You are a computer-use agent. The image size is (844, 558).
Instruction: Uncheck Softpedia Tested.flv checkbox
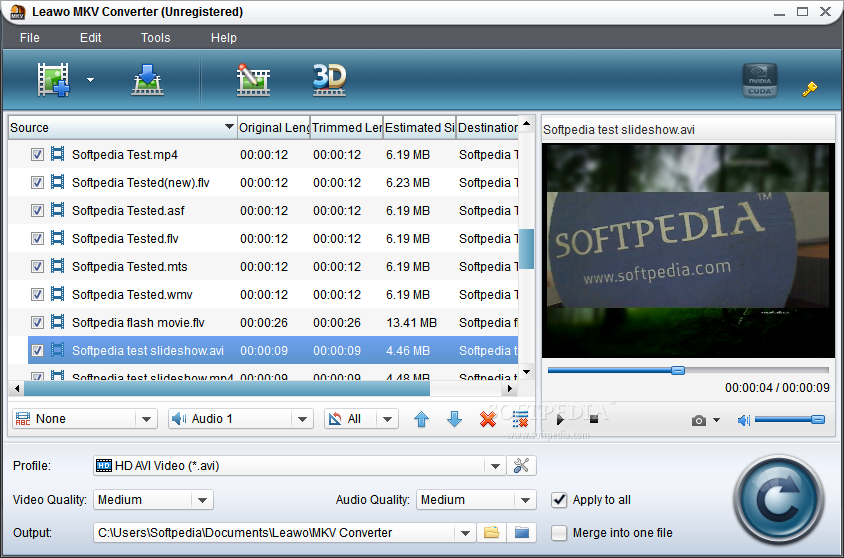point(37,239)
